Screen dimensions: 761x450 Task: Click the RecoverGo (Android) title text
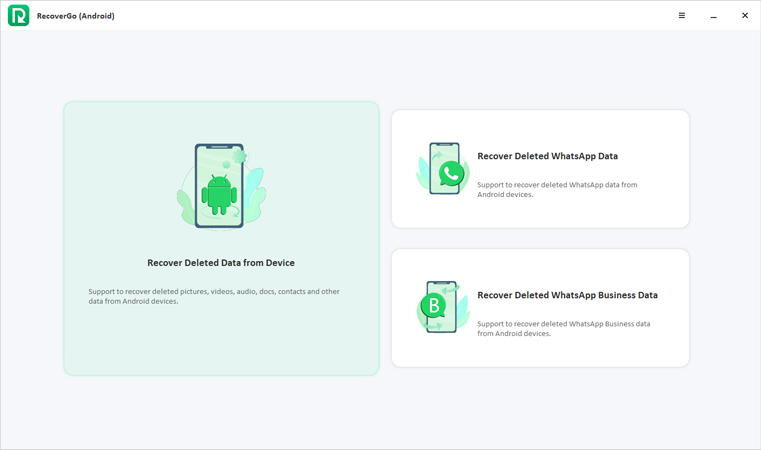(x=76, y=16)
